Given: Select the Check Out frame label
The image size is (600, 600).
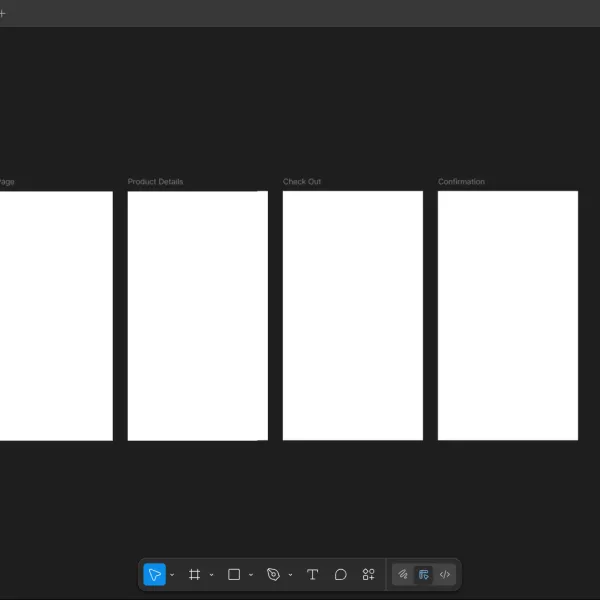Looking at the screenshot, I should pos(302,181).
